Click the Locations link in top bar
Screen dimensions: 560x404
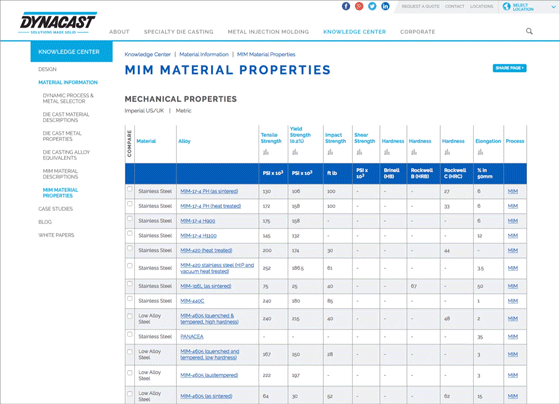(481, 6)
